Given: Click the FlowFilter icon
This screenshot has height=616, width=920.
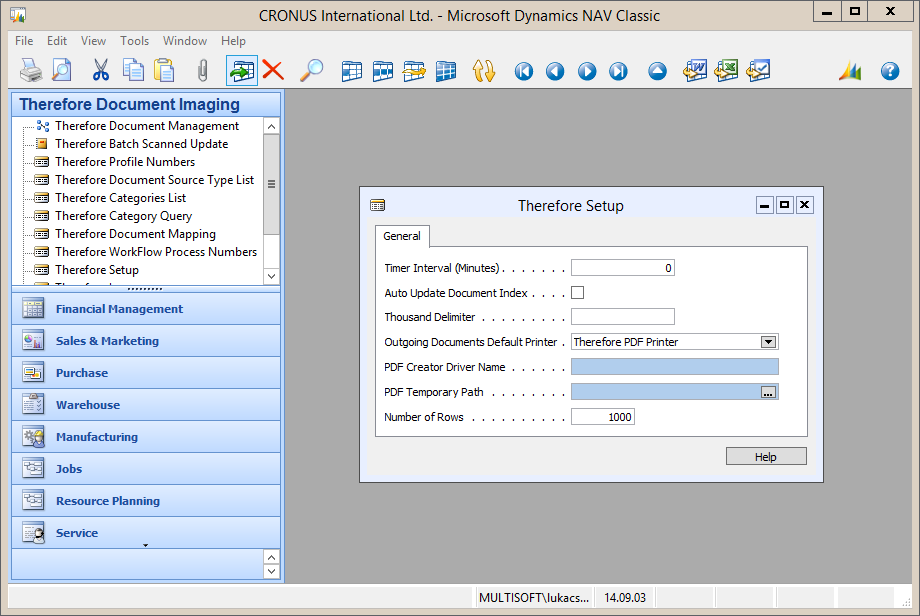Looking at the screenshot, I should pos(414,71).
